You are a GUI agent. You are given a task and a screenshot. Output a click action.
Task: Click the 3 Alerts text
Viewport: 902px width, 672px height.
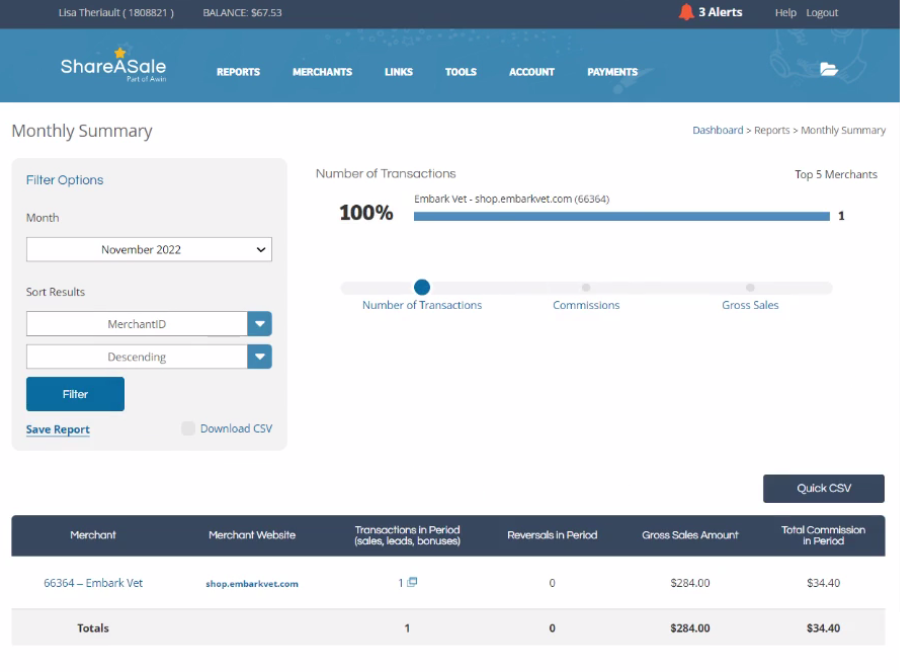click(x=720, y=12)
